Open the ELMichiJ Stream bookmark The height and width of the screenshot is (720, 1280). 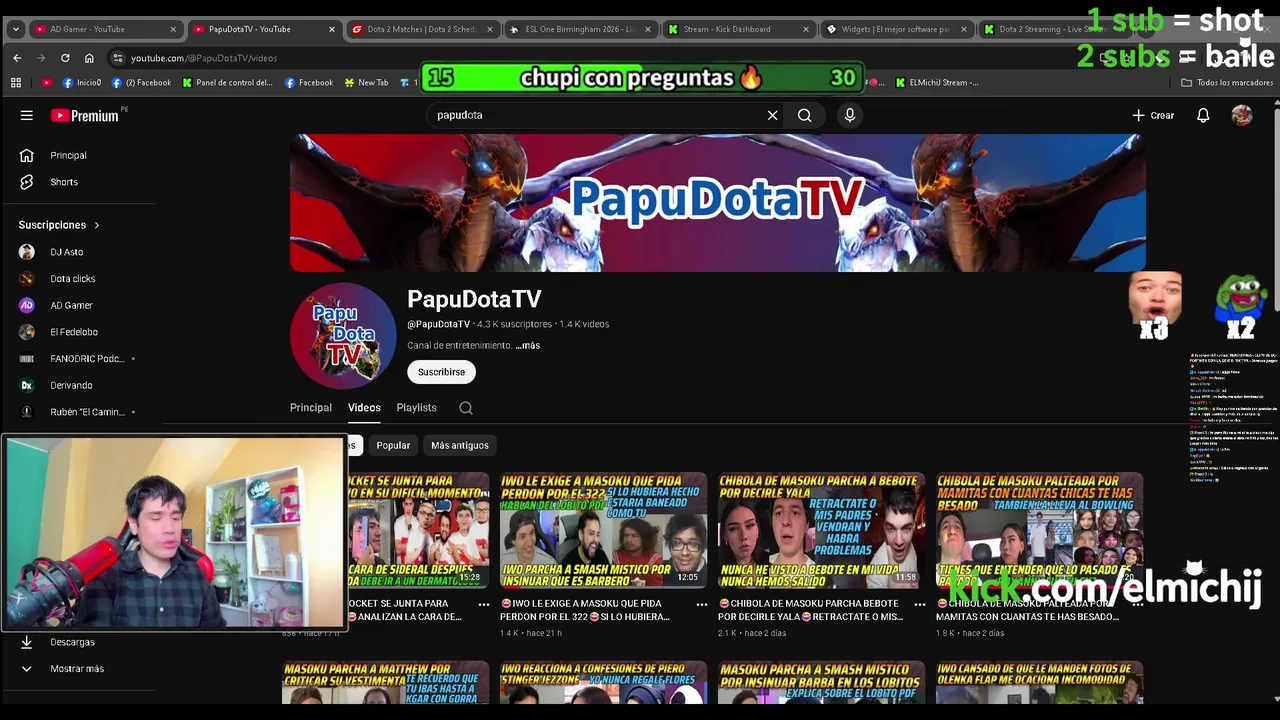pos(937,83)
